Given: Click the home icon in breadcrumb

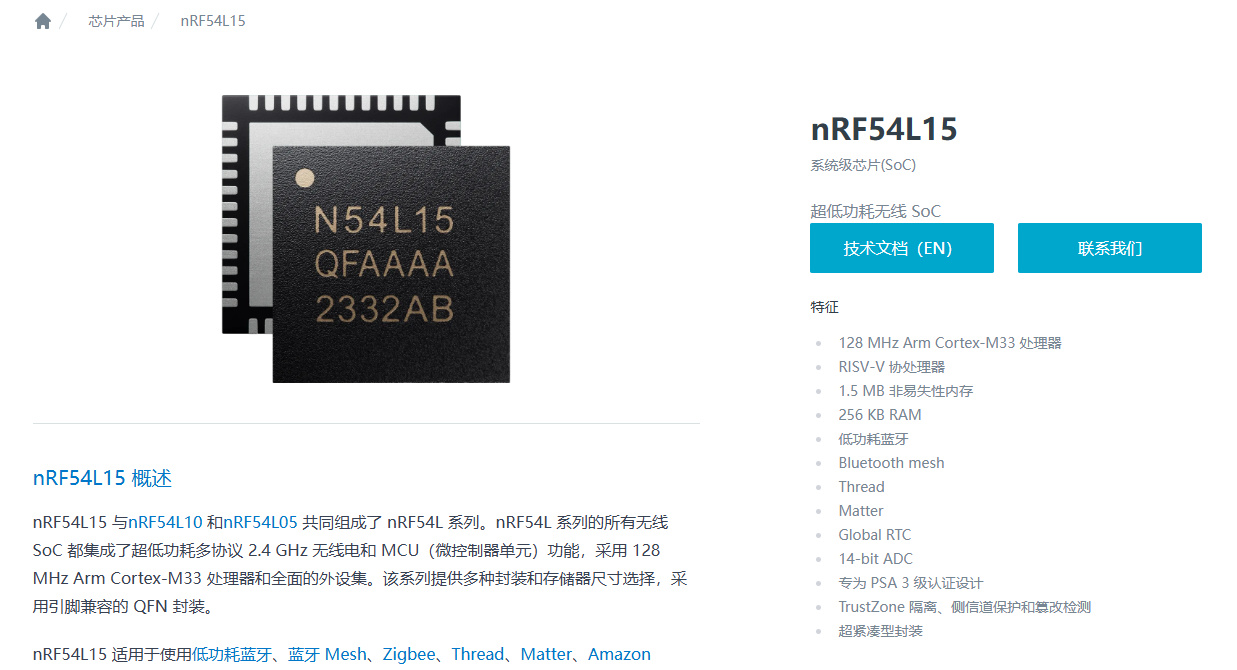Looking at the screenshot, I should pos(43,21).
